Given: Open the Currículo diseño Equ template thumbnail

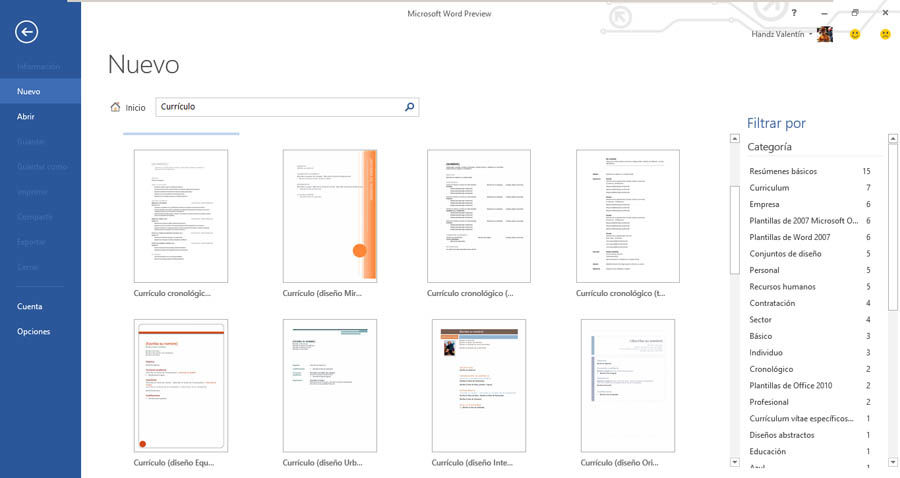Looking at the screenshot, I should [x=180, y=386].
